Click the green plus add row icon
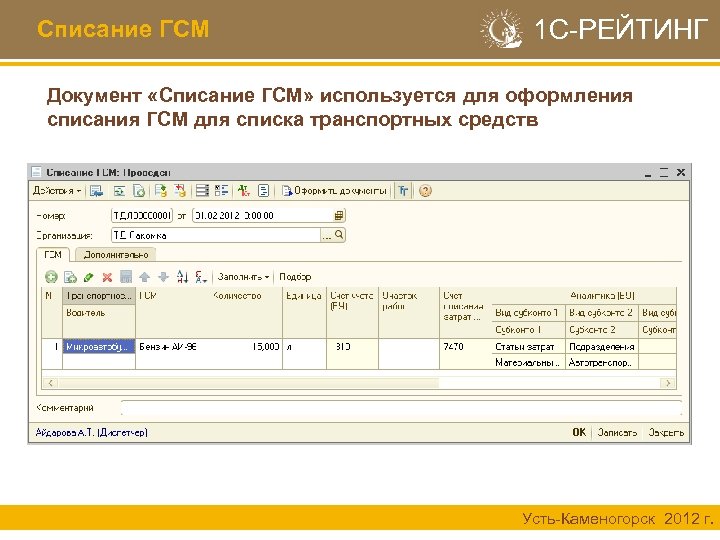Image resolution: width=720 pixels, height=540 pixels. click(x=51, y=277)
